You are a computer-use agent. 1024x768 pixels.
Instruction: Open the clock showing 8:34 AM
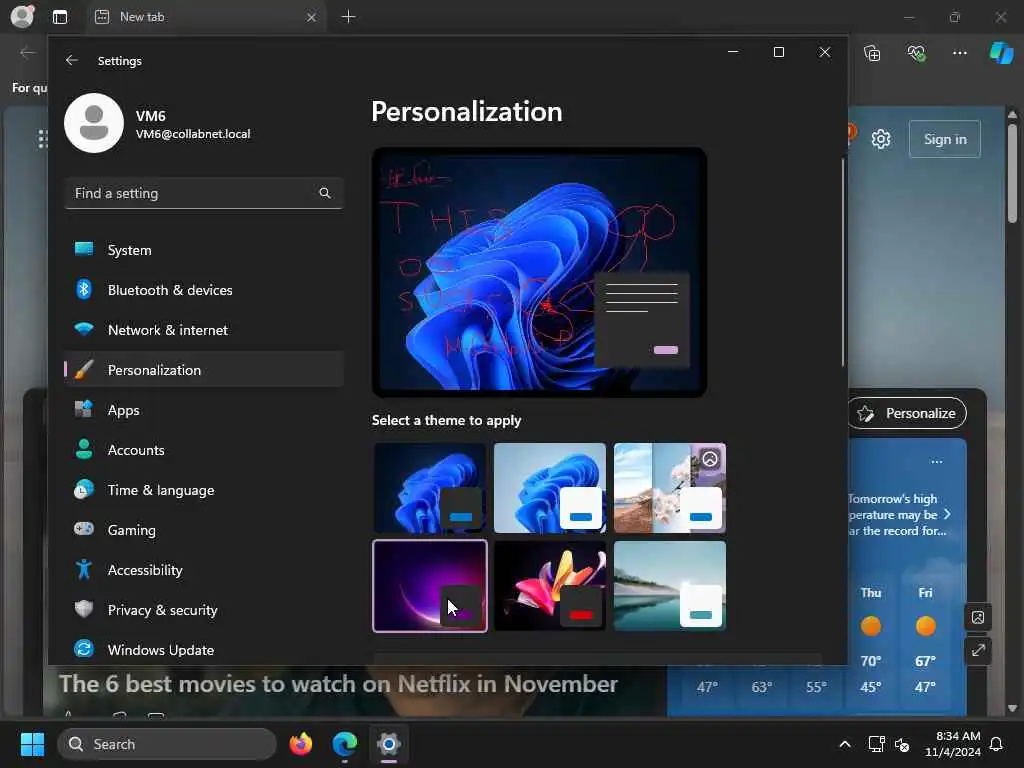[x=952, y=744]
